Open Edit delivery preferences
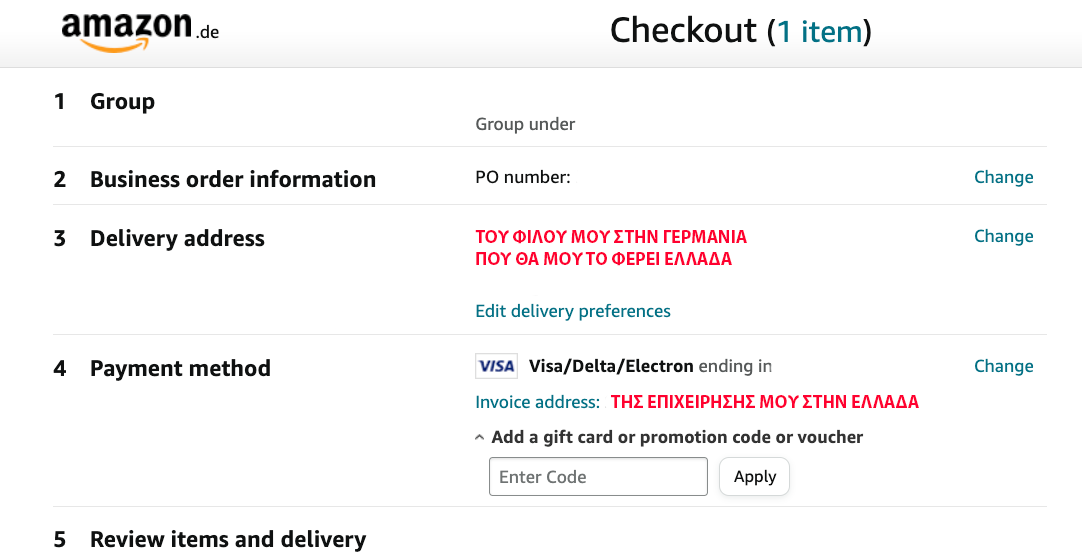 573,311
